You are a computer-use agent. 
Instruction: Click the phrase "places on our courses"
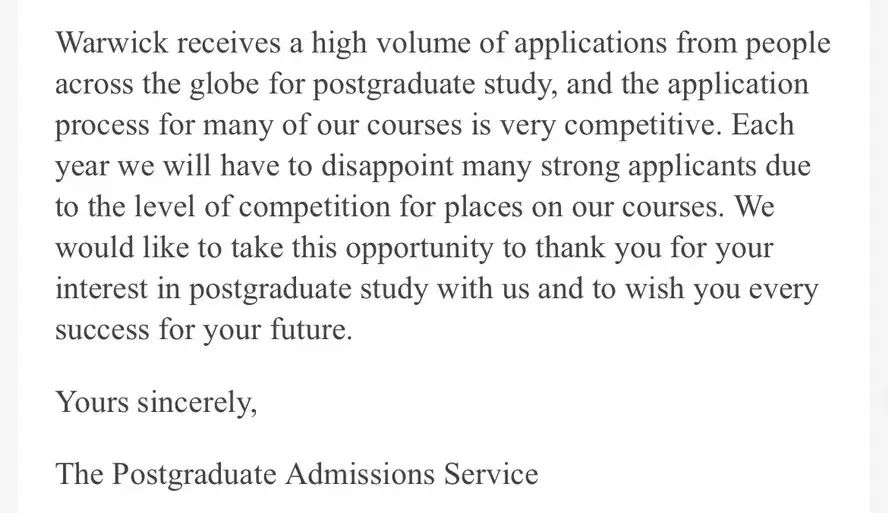[x=581, y=208]
